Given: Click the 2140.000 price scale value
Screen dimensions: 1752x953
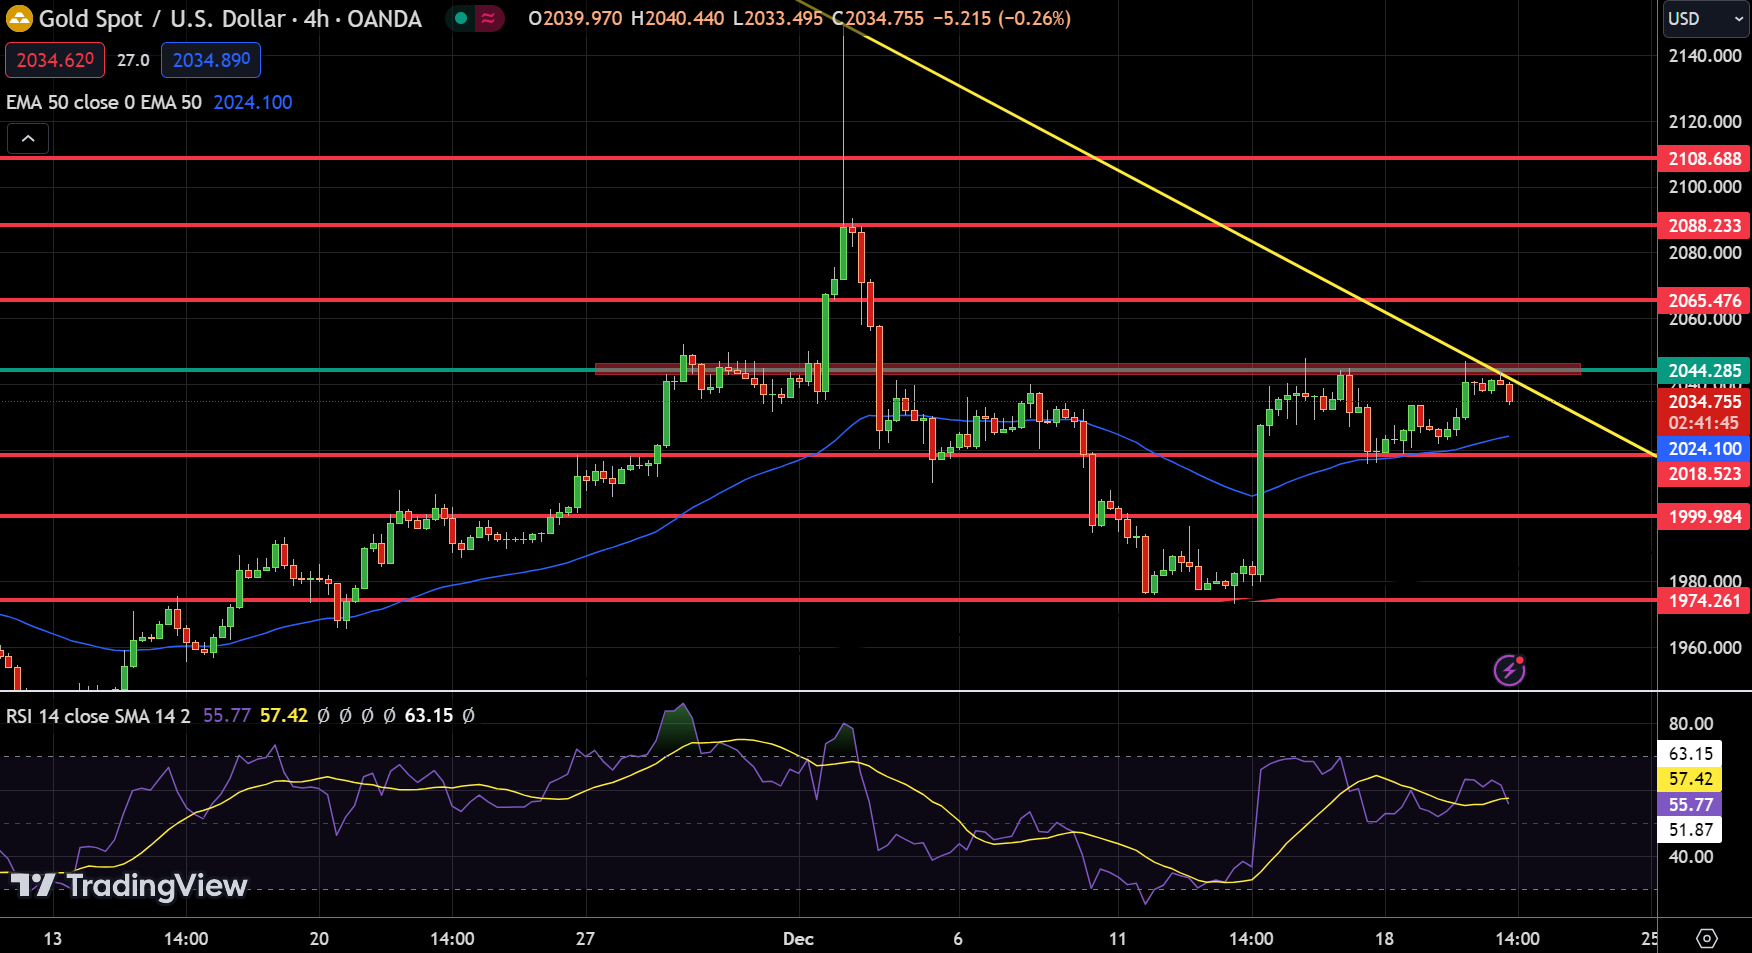Looking at the screenshot, I should point(1704,56).
